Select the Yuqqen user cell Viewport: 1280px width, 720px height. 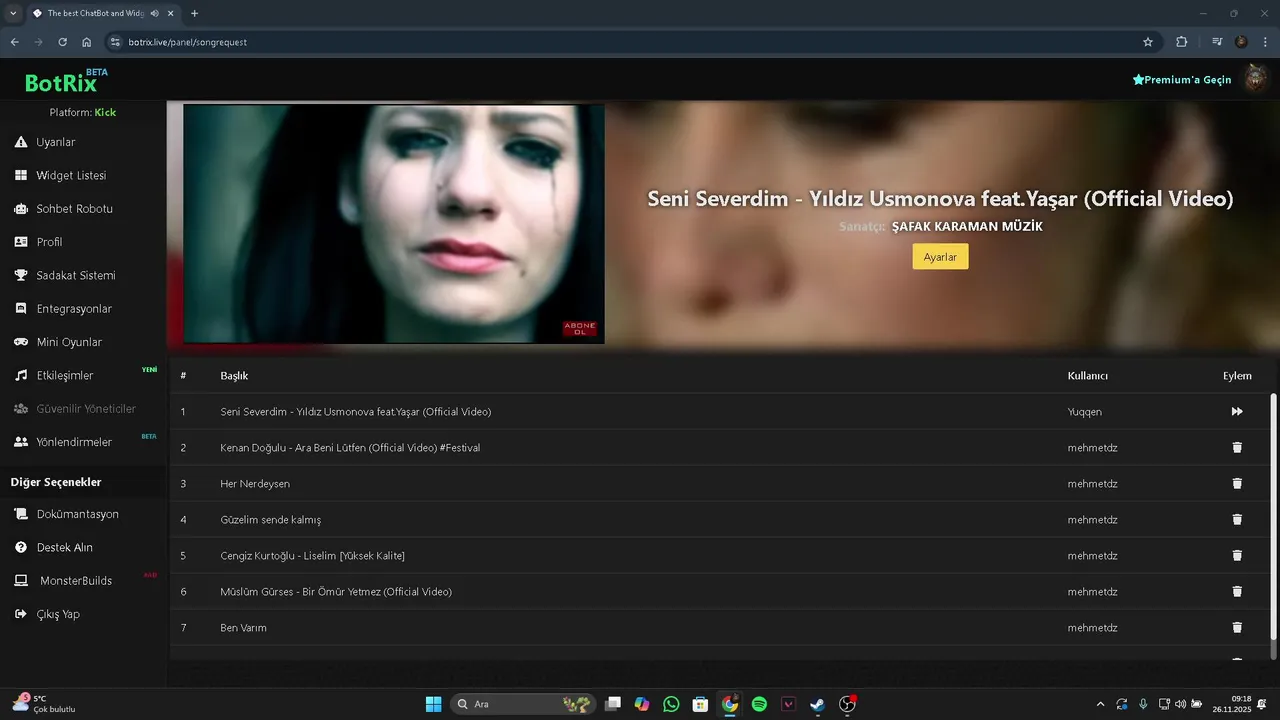[1085, 412]
